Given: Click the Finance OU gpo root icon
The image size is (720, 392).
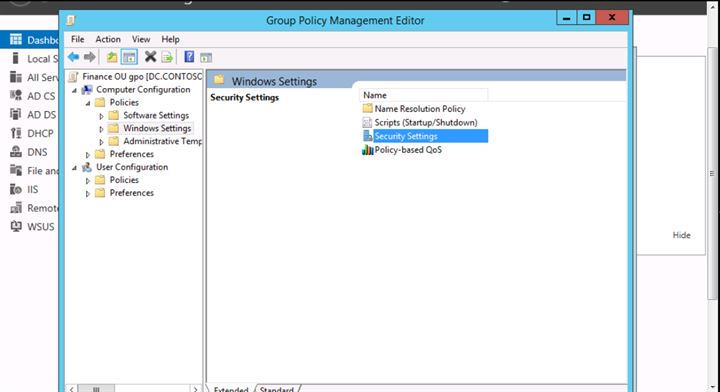Looking at the screenshot, I should pos(73,77).
